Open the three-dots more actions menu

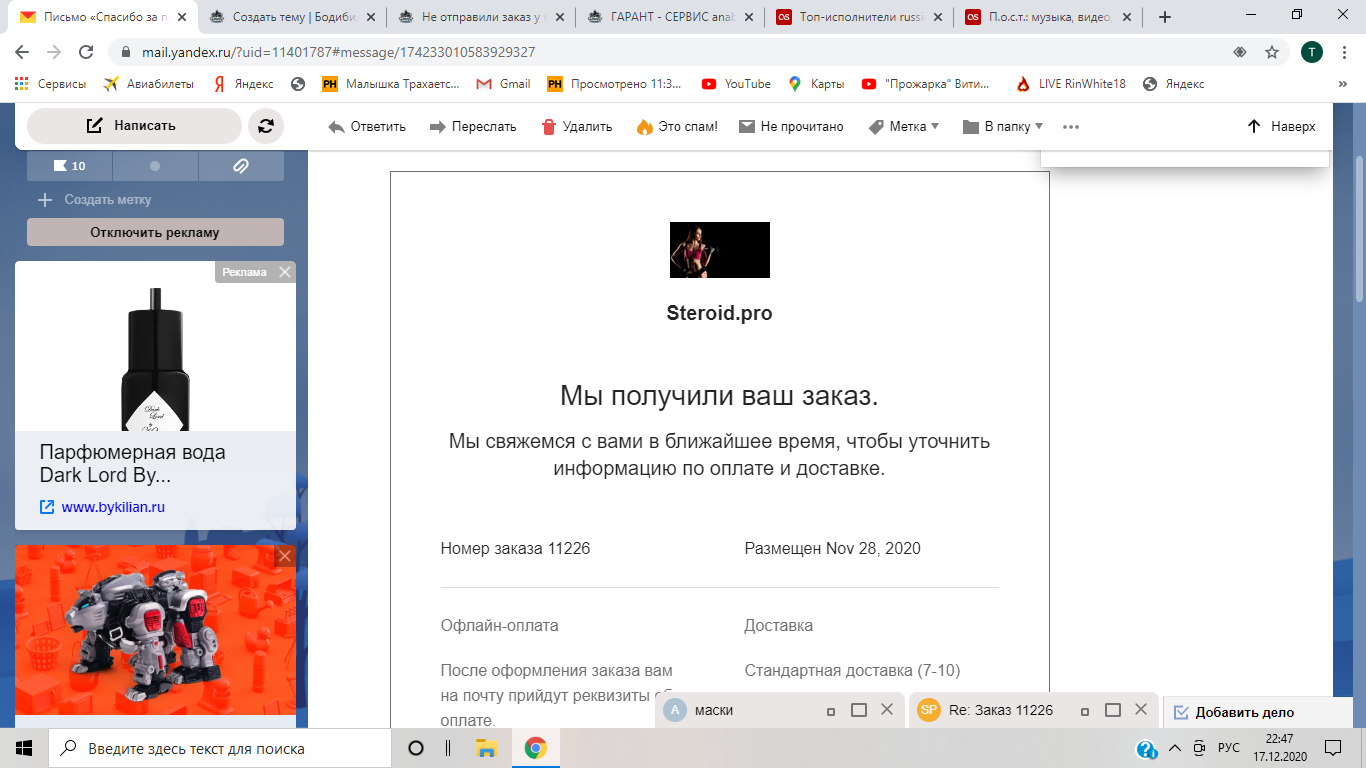(1071, 127)
